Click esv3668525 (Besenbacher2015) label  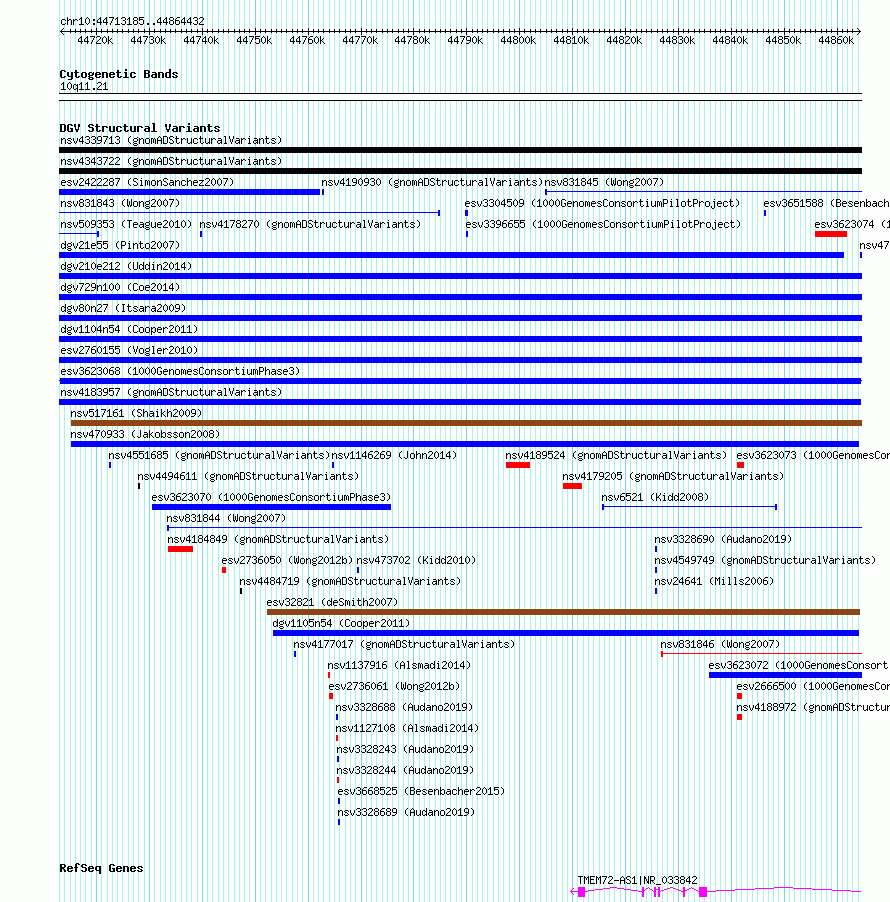point(421,792)
